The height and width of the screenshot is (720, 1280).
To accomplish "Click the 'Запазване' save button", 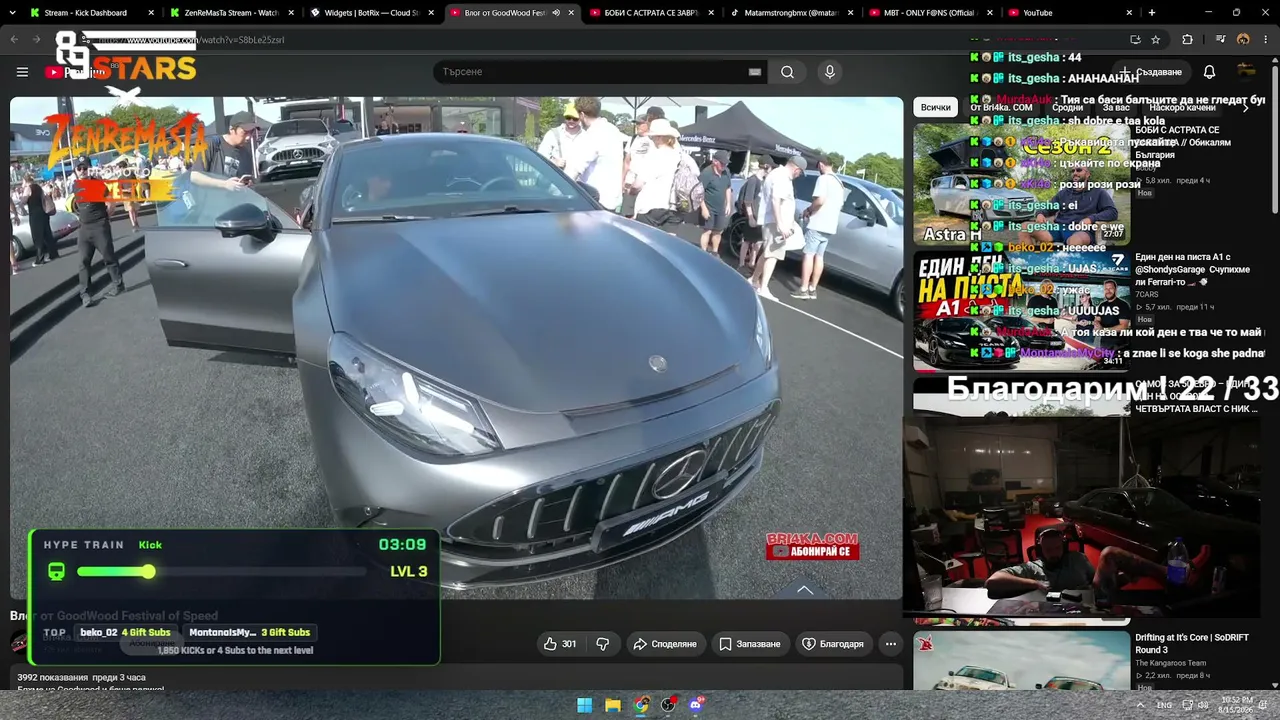I will pos(750,644).
